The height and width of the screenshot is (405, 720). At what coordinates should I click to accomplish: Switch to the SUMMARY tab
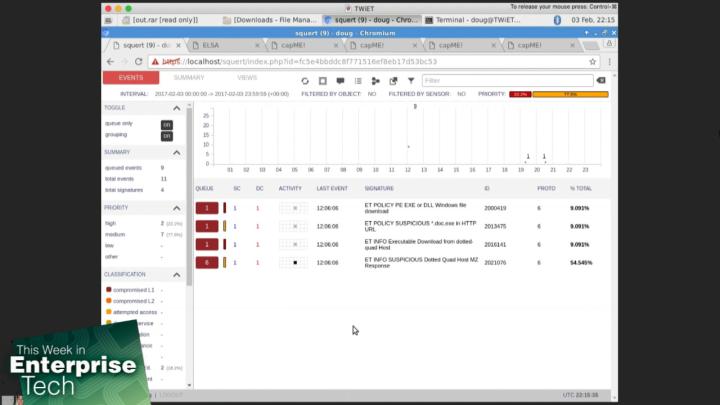[189, 78]
